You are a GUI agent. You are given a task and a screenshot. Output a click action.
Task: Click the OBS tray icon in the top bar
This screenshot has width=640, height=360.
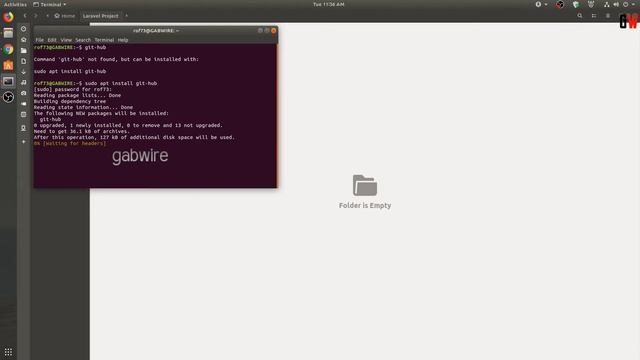[x=560, y=4]
